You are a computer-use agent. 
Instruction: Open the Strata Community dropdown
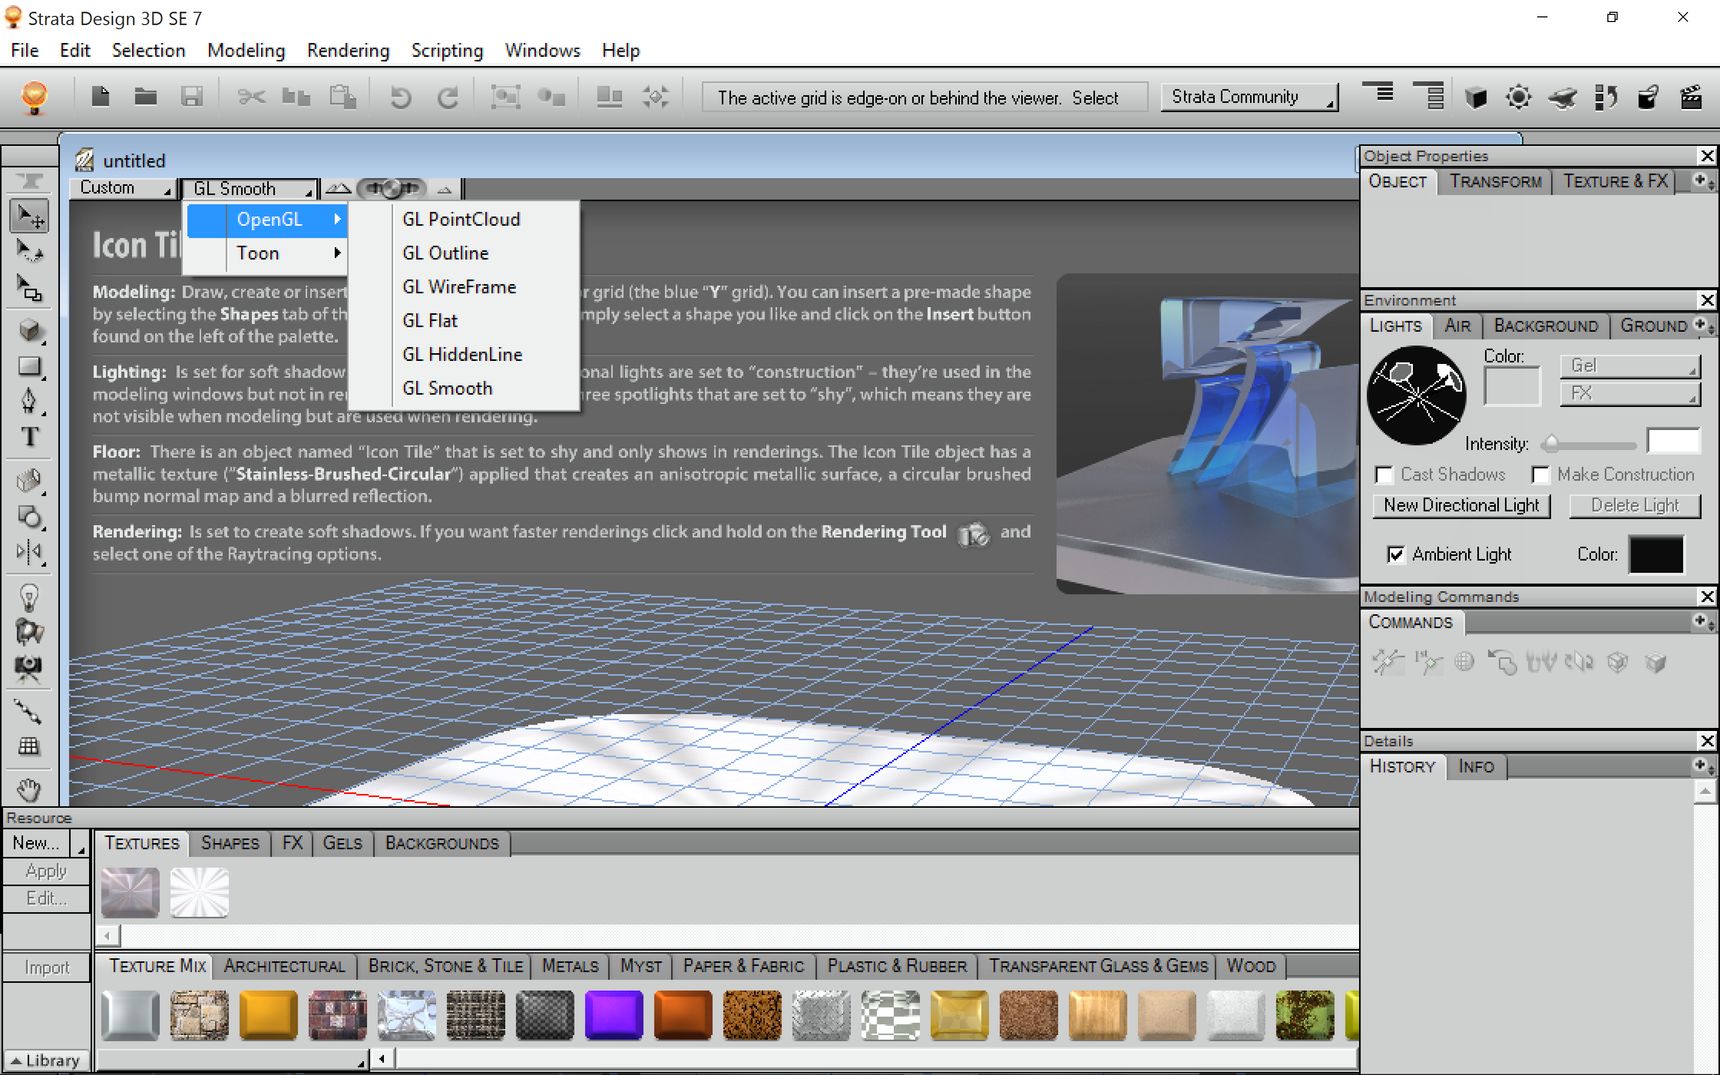click(x=1249, y=97)
